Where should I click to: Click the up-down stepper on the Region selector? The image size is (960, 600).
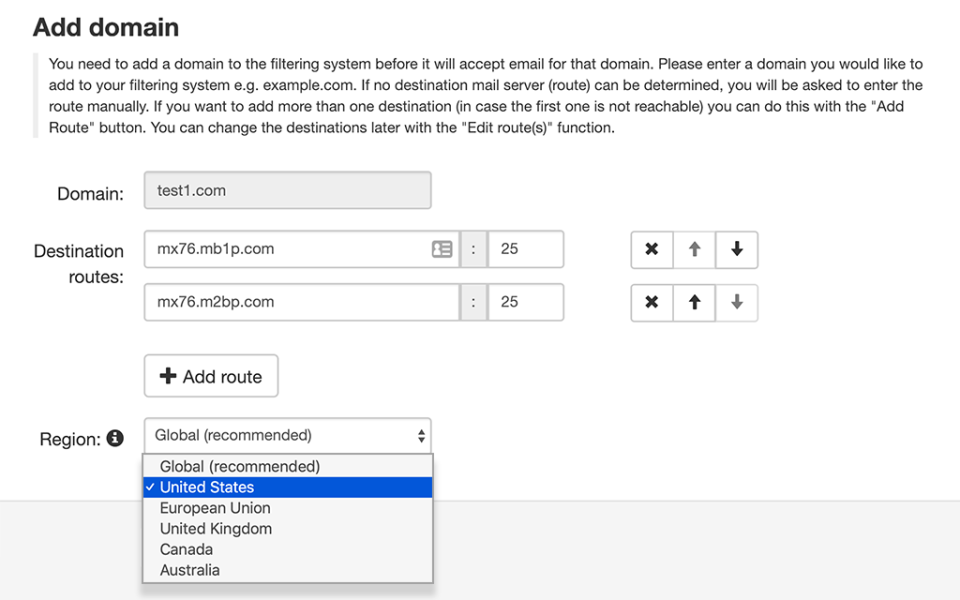[x=421, y=435]
